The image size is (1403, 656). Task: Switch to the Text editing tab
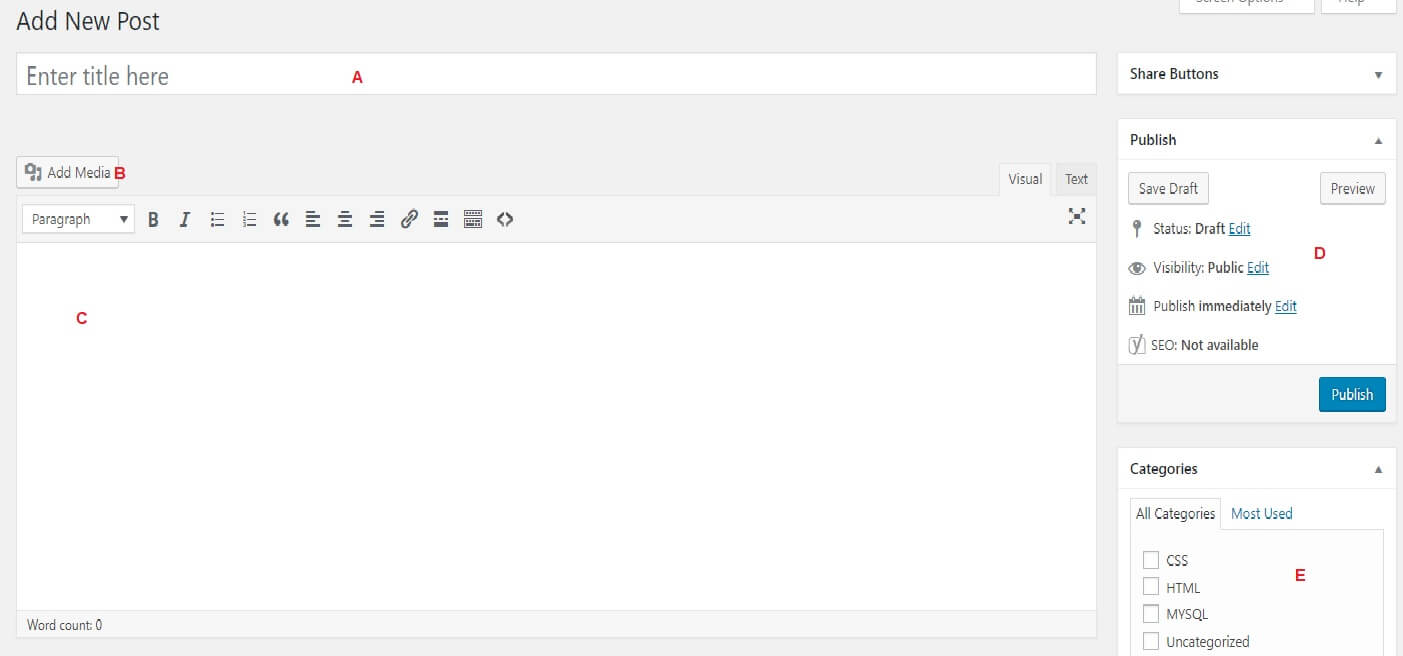coord(1076,179)
